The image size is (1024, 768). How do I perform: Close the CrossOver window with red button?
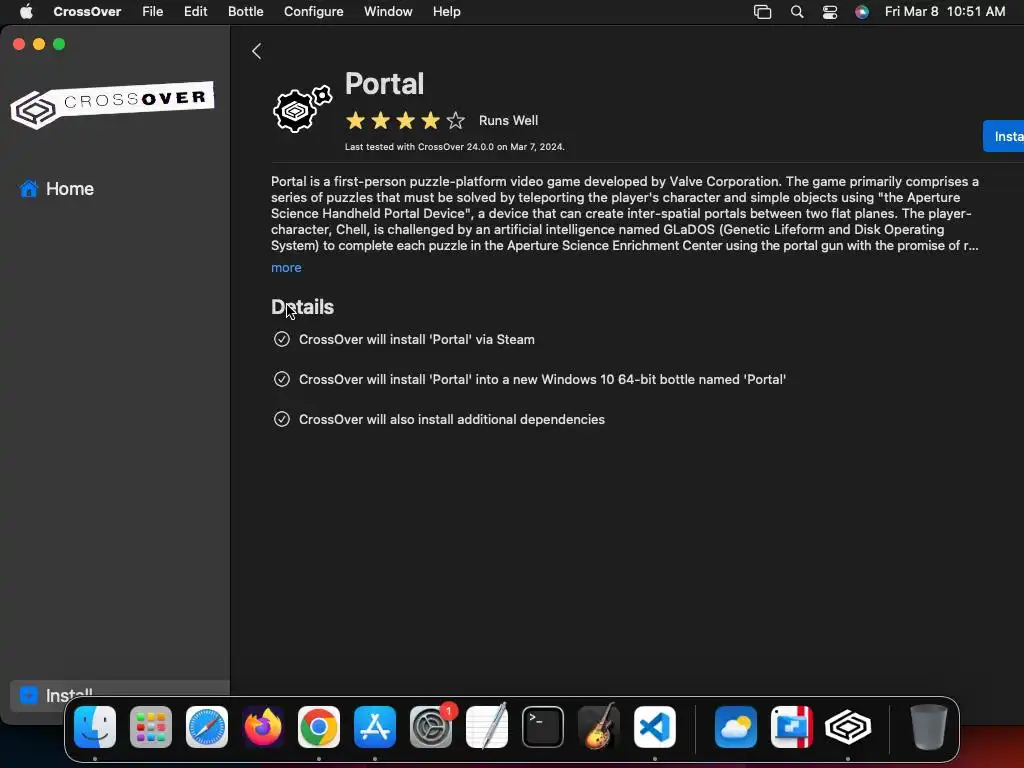pyautogui.click(x=19, y=44)
